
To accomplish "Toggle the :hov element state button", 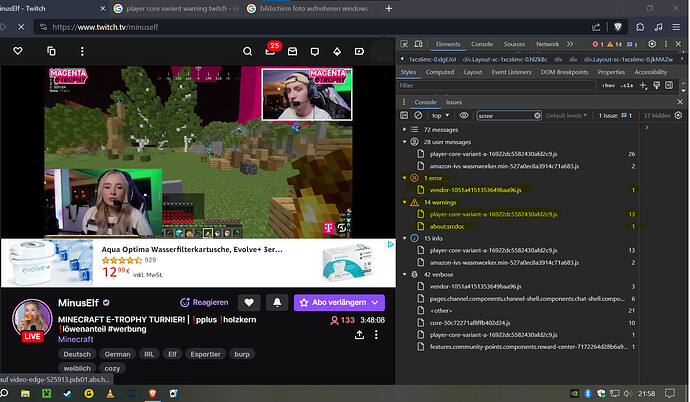I will (x=608, y=85).
